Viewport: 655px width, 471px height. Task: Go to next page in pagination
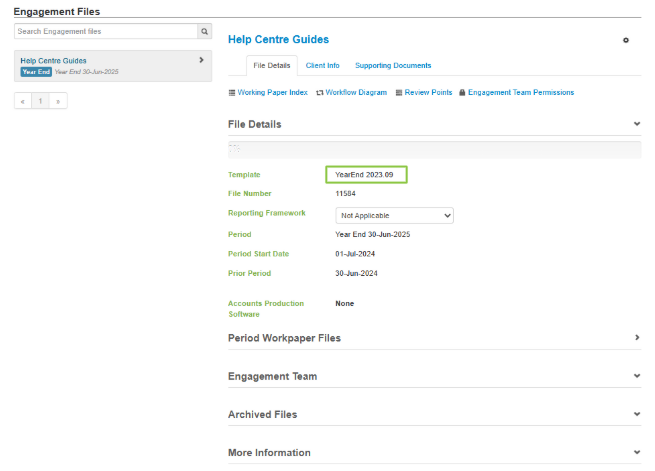click(x=59, y=101)
